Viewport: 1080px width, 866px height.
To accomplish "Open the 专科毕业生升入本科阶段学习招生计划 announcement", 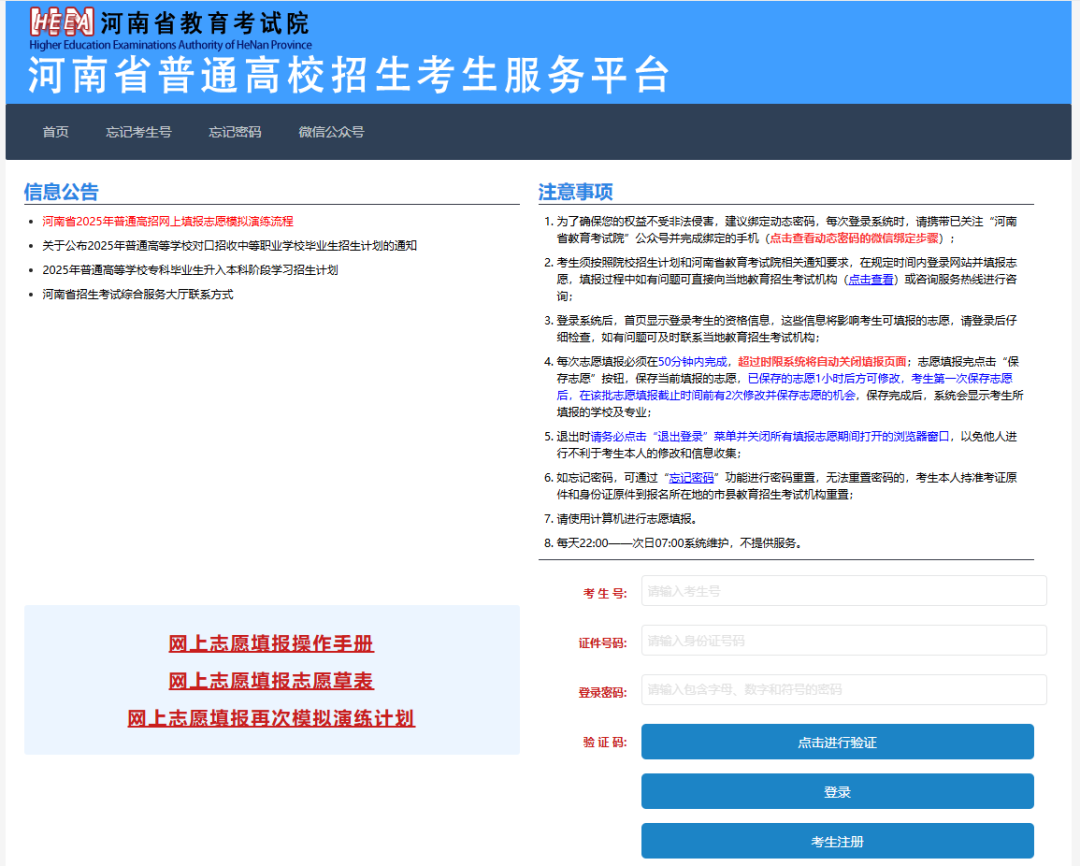I will (x=190, y=270).
